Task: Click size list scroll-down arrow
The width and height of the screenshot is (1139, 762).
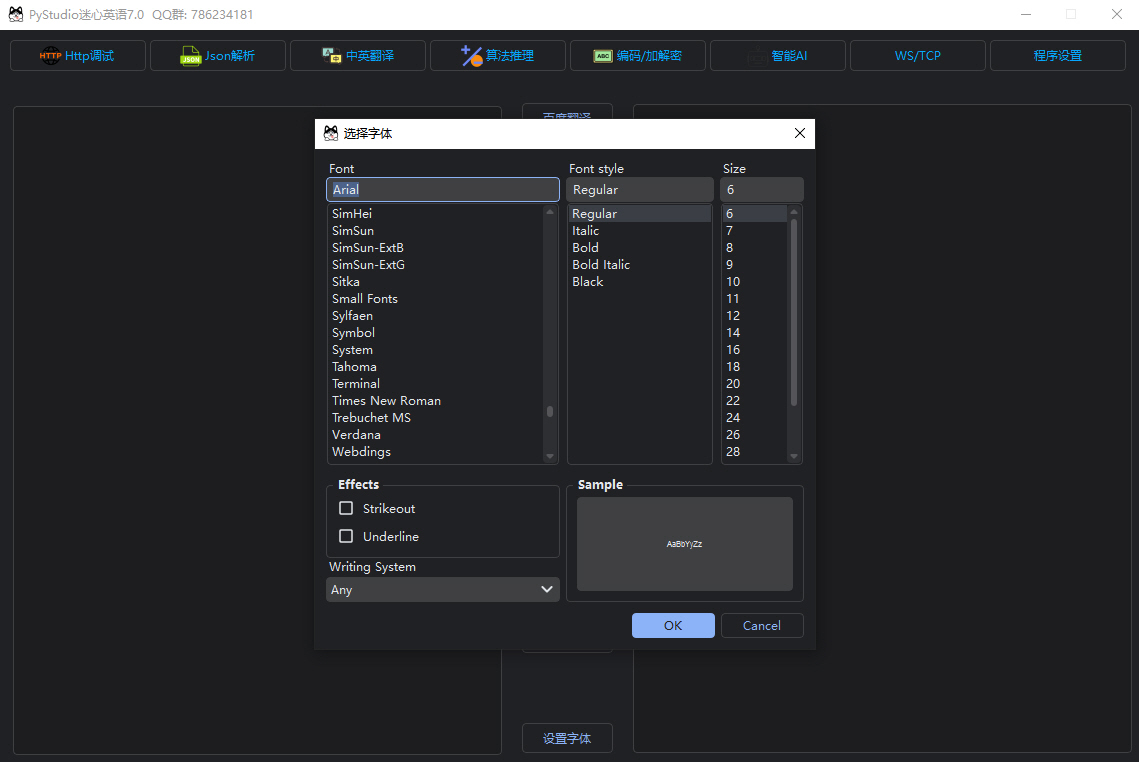Action: (794, 456)
